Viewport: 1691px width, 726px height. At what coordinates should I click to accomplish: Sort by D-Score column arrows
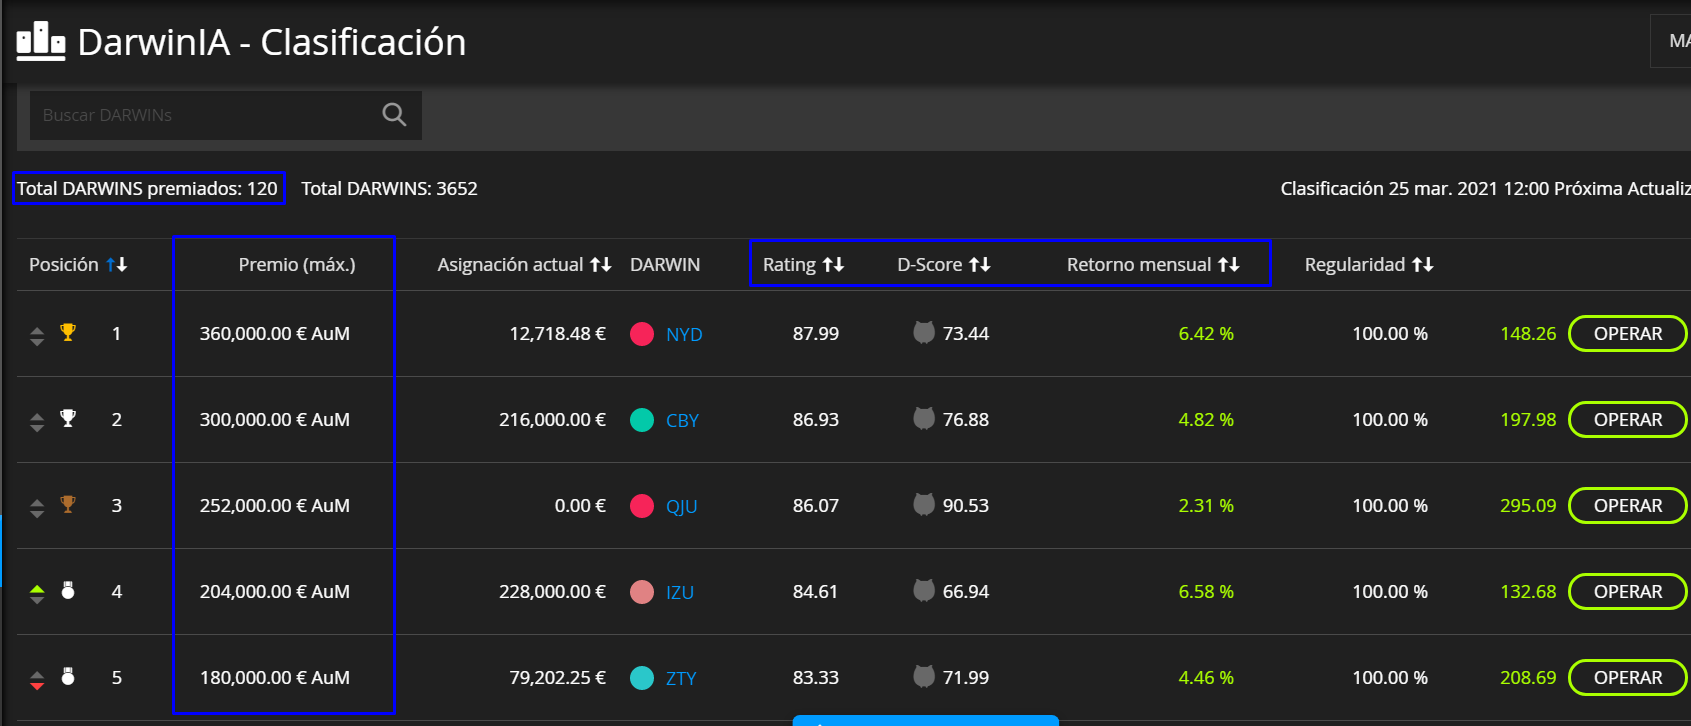click(980, 265)
